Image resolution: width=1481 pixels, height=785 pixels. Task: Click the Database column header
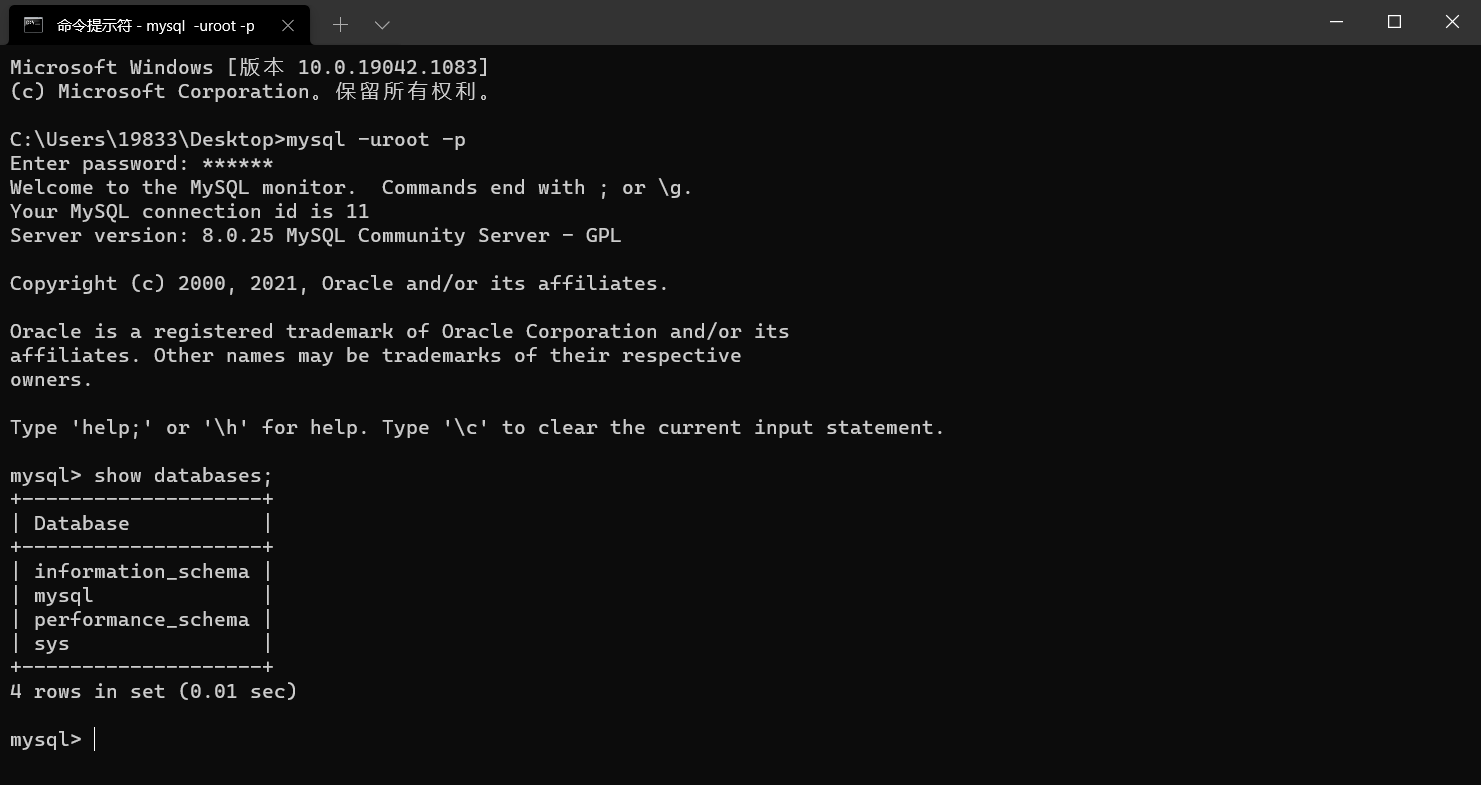coord(81,524)
